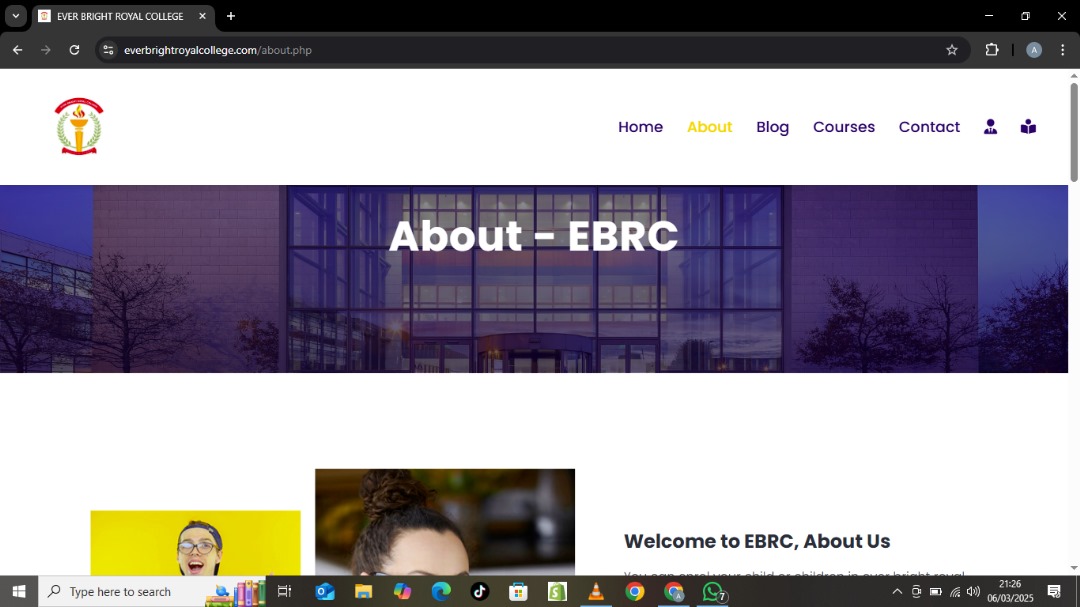The width and height of the screenshot is (1080, 607).
Task: Click the scrollbar down arrow
Action: (1074, 568)
